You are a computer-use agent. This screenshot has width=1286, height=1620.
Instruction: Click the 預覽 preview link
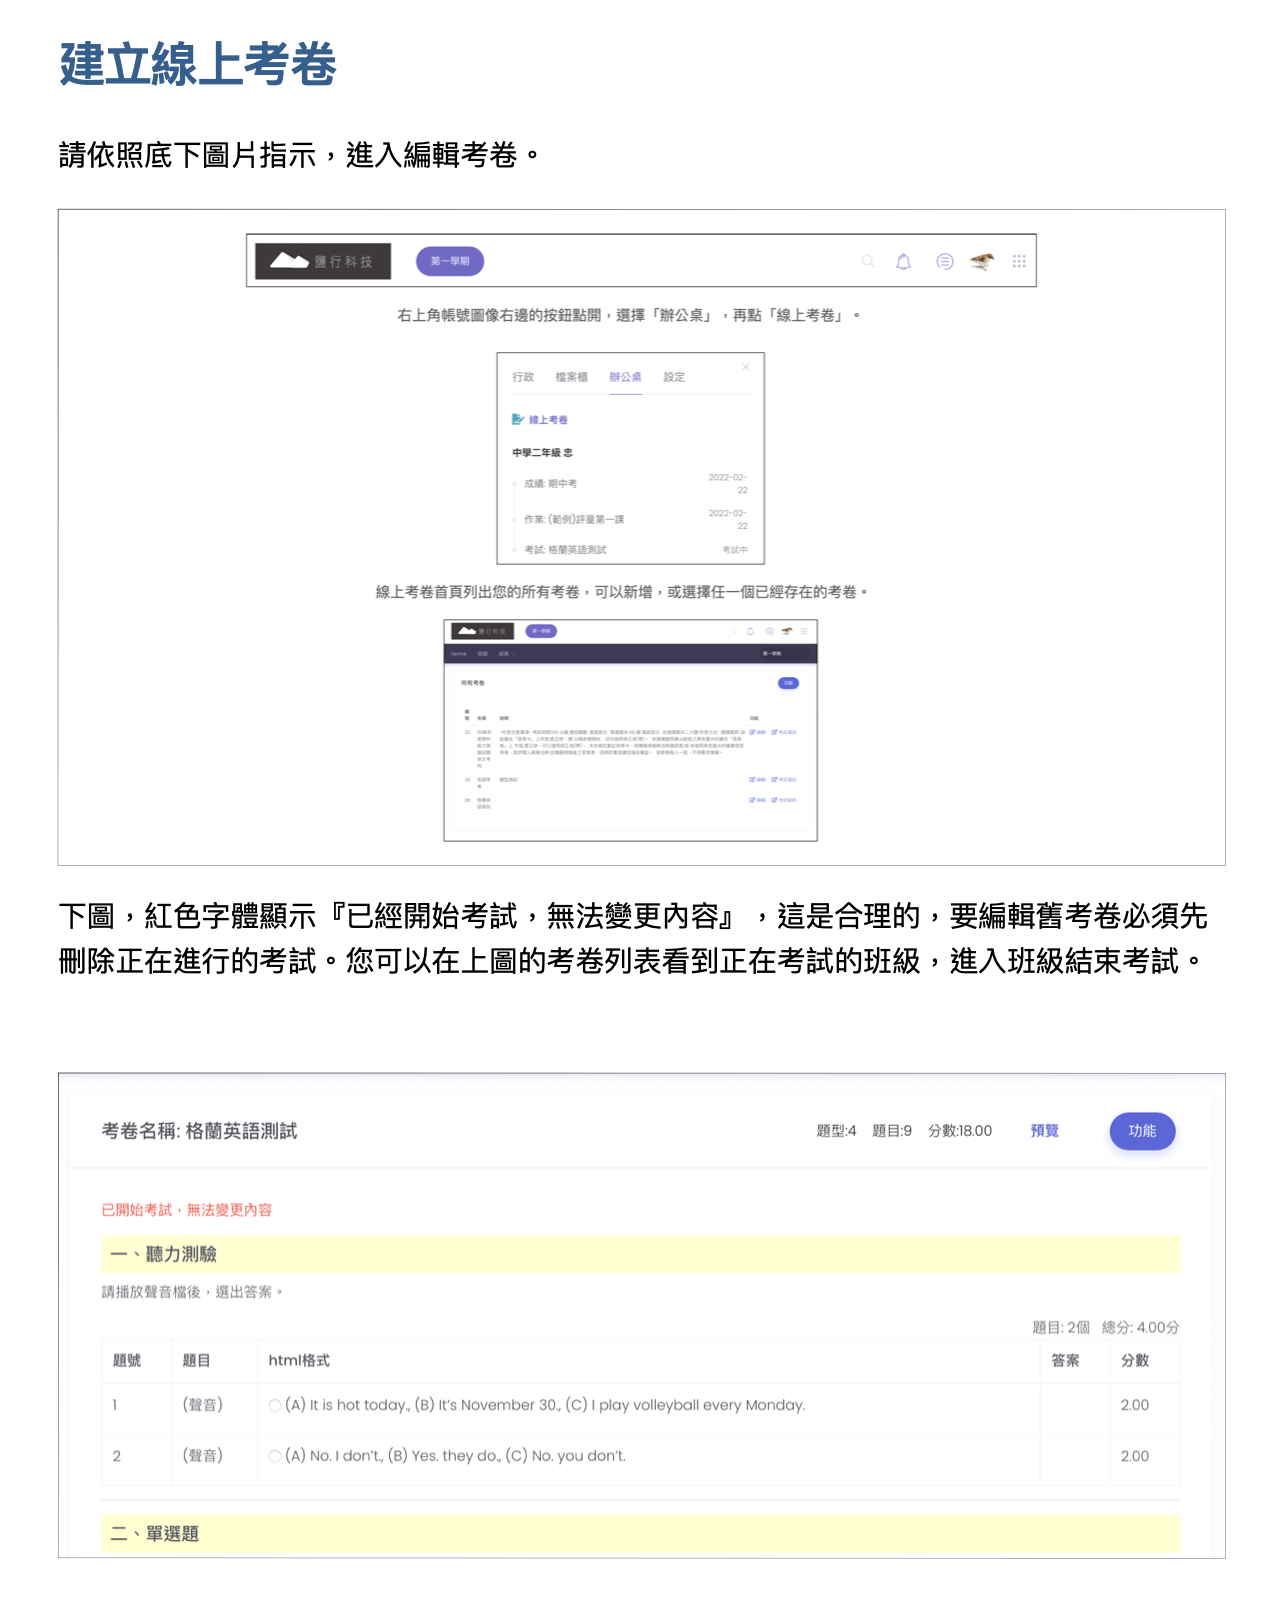pyautogui.click(x=1044, y=1131)
